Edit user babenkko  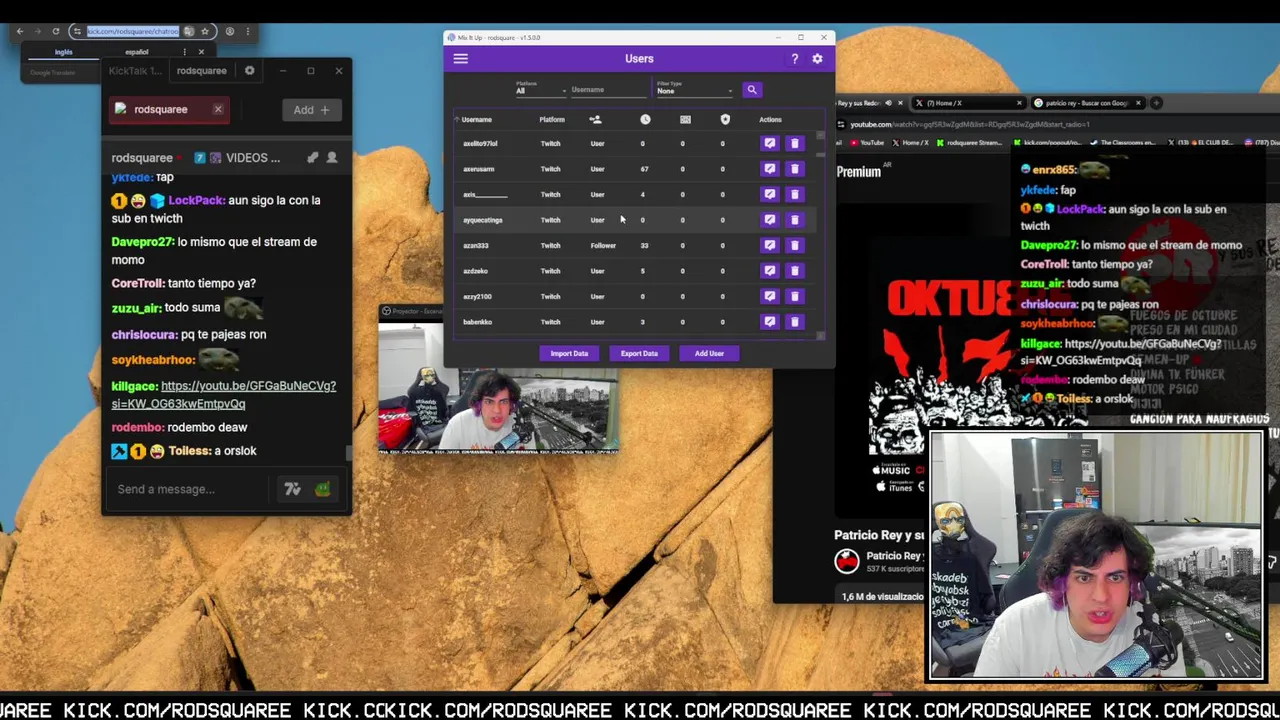769,322
